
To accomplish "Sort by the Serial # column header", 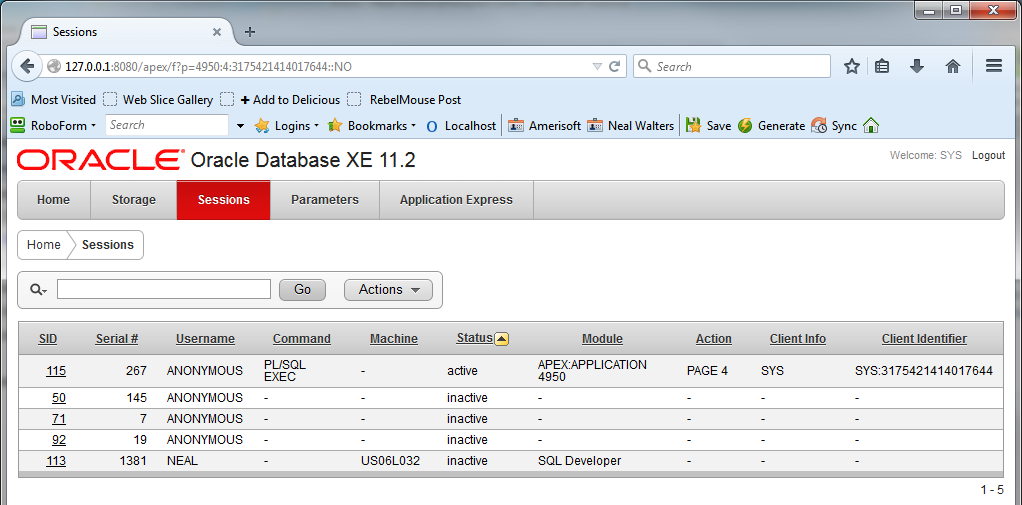I will click(x=117, y=339).
